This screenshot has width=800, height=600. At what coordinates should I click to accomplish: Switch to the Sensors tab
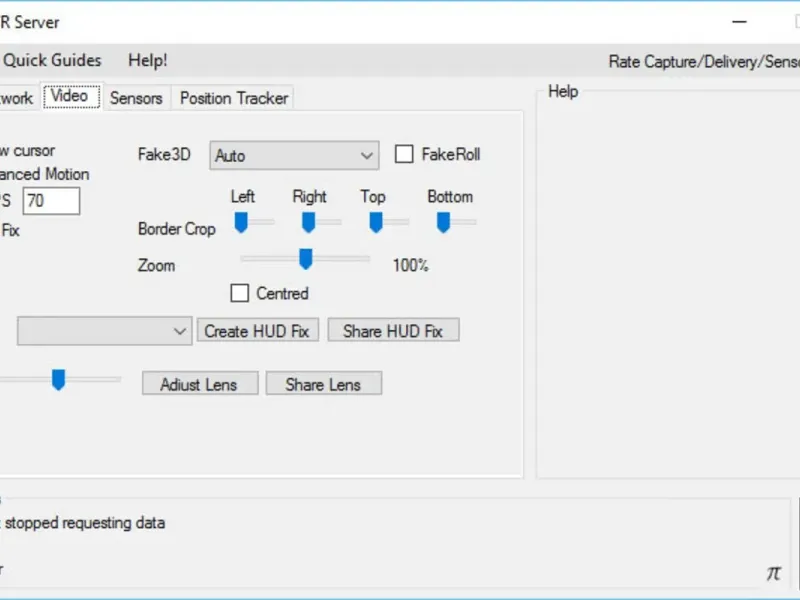point(136,98)
